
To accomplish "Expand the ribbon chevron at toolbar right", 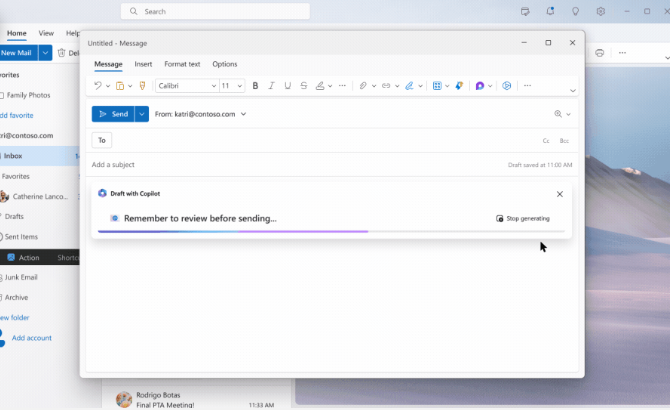I will 573,91.
